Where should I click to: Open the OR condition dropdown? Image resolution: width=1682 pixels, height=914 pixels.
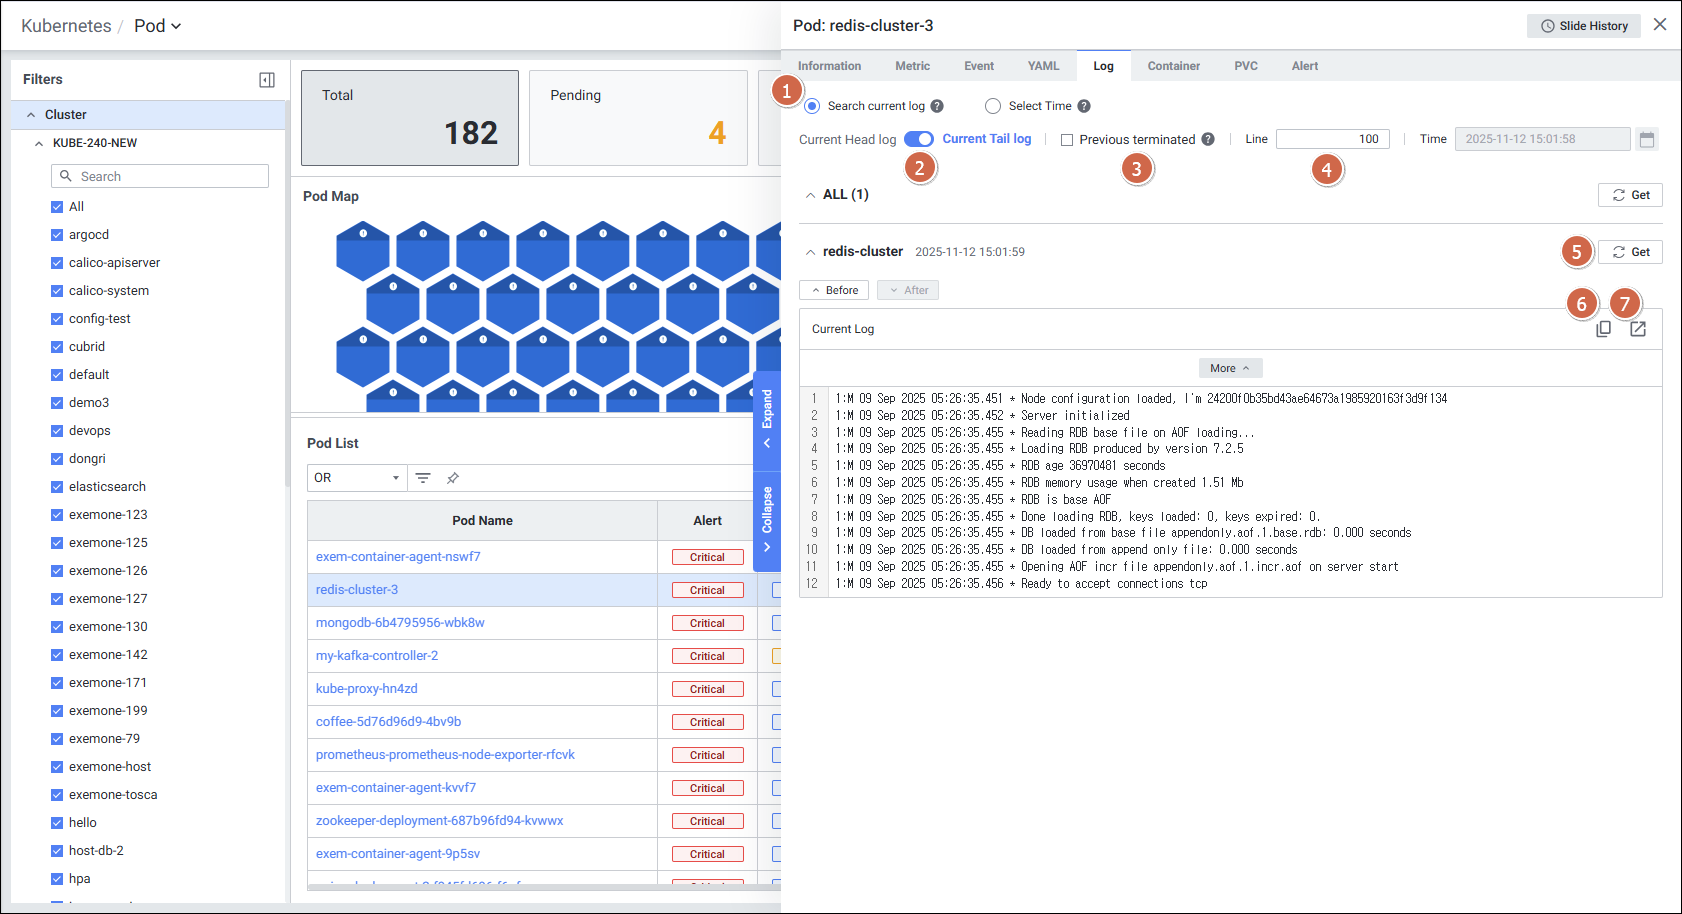pos(356,478)
